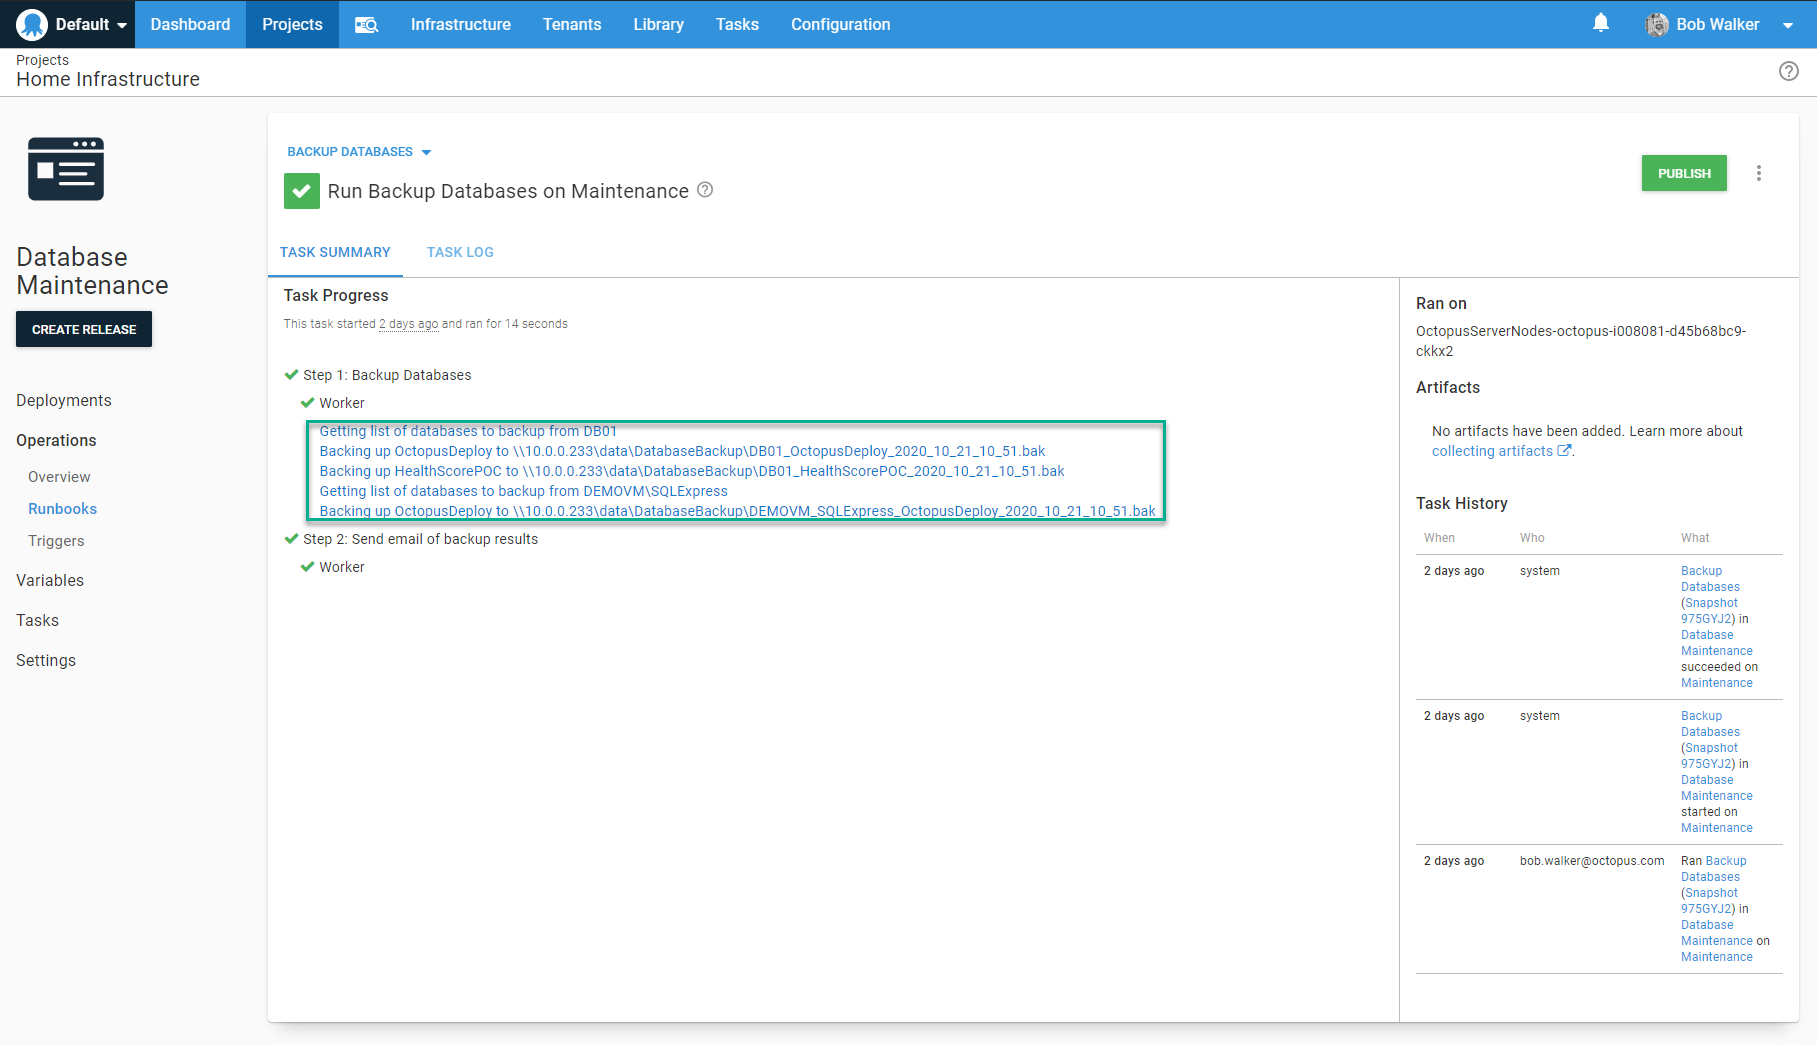This screenshot has width=1817, height=1045.
Task: Click the Octopus Deploy logo icon
Action: (x=32, y=24)
